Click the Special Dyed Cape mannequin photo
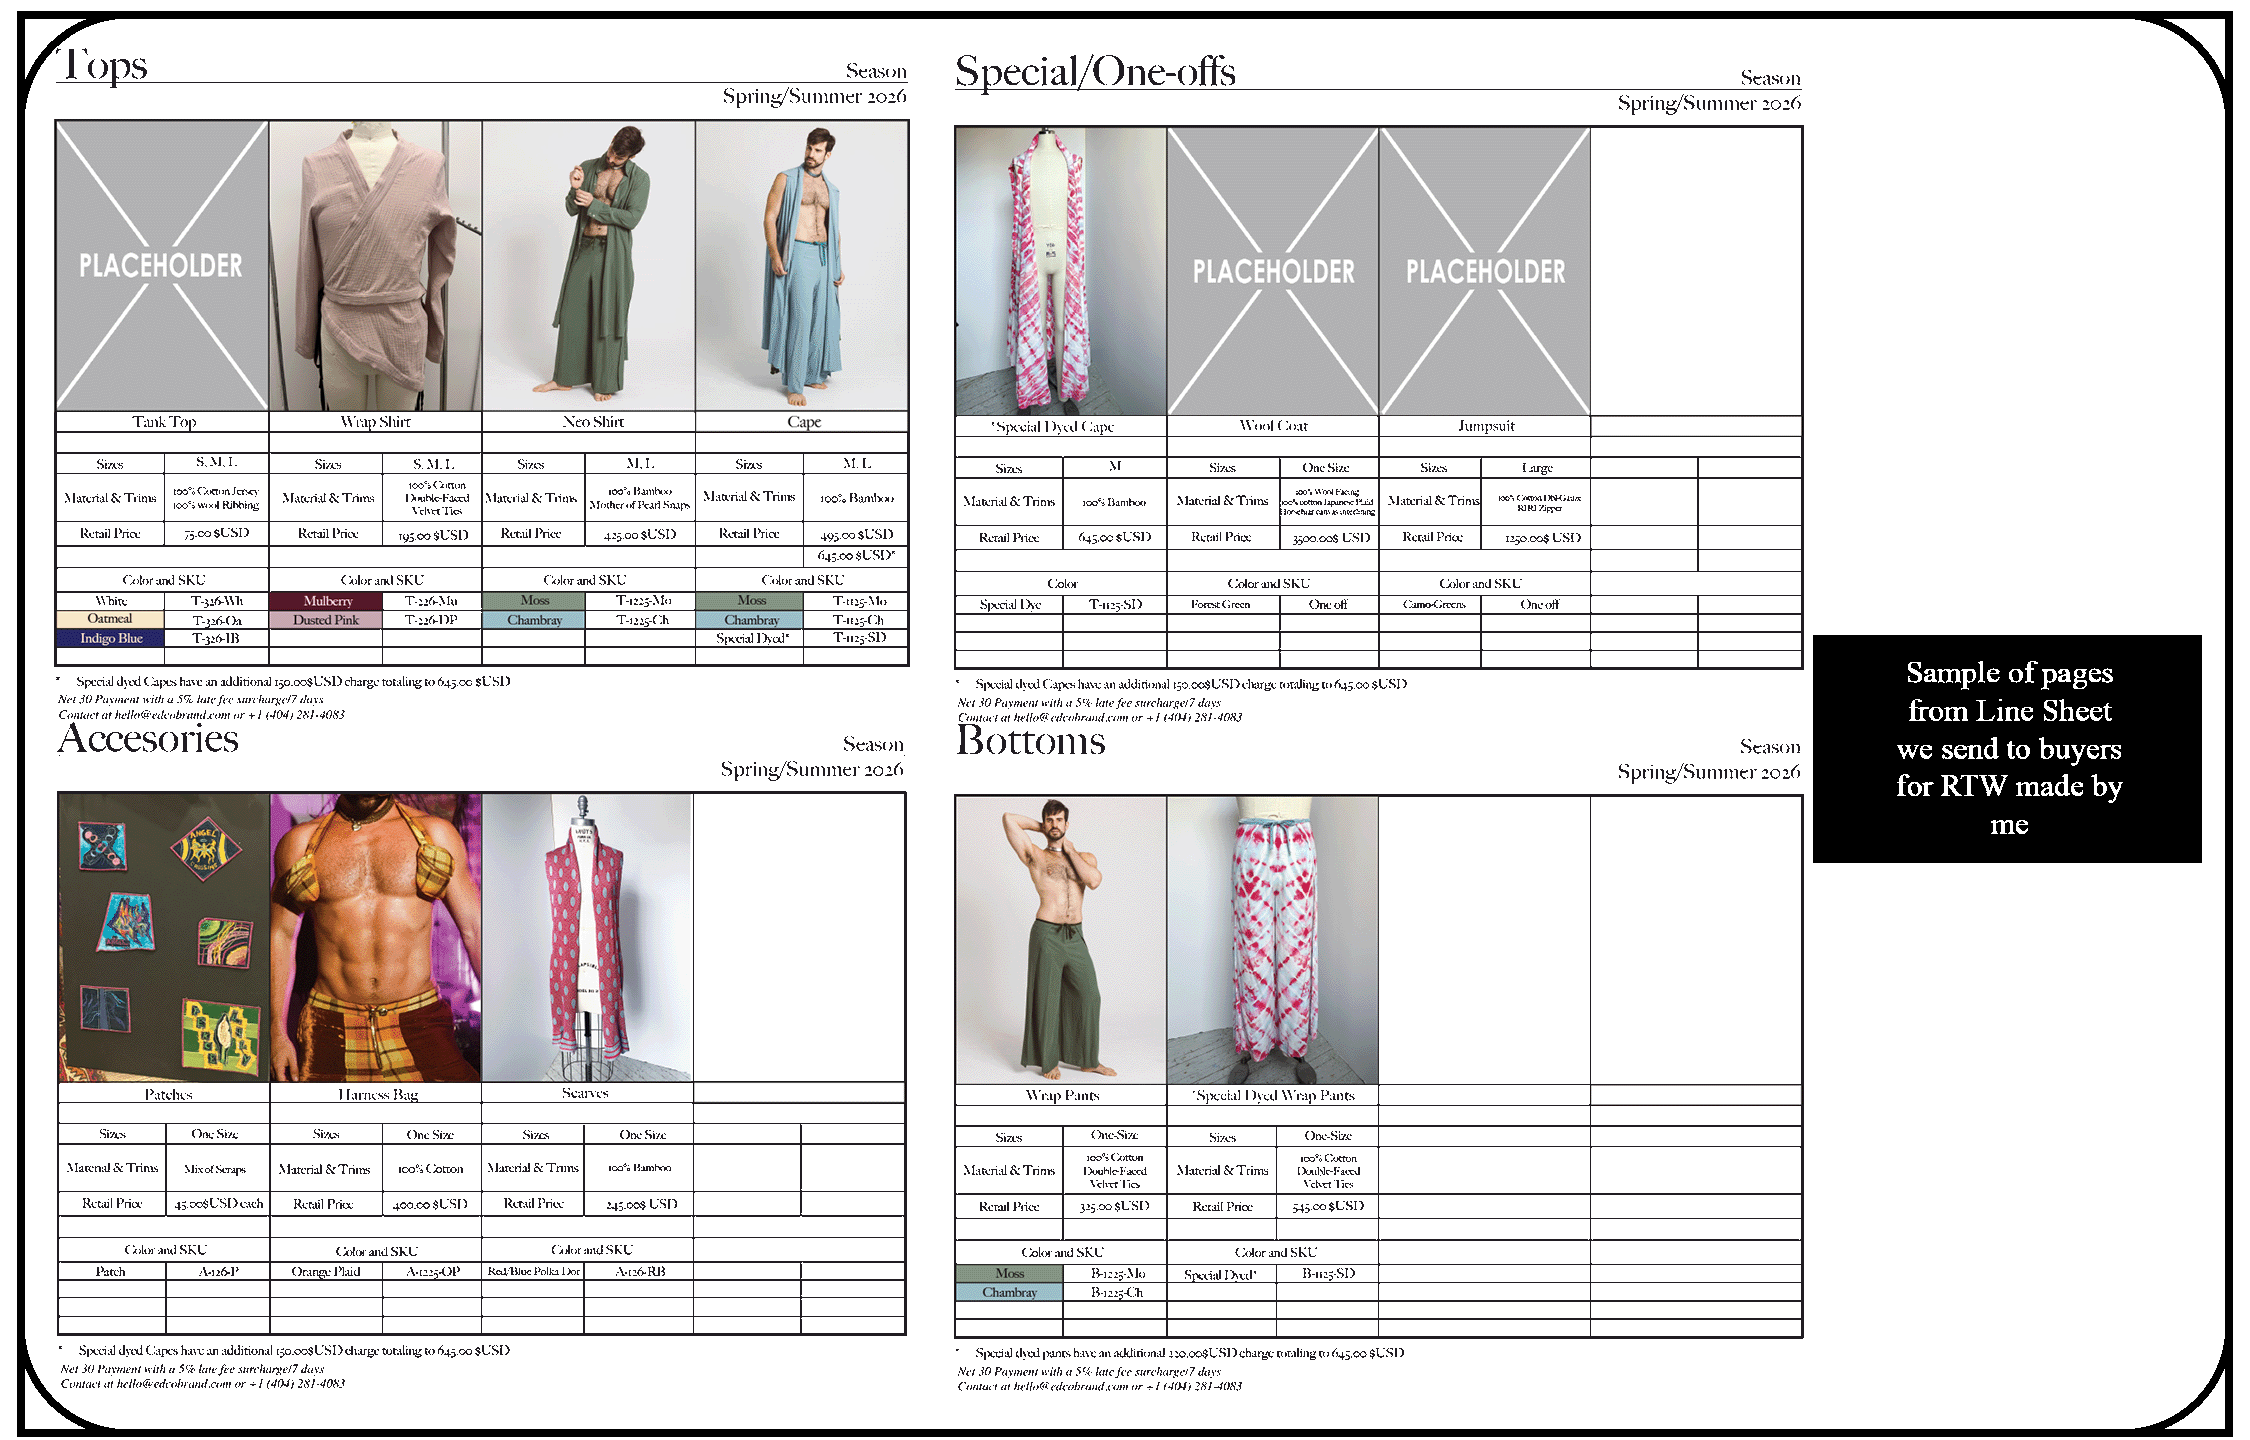Viewport: 2250px width, 1440px height. [x=1060, y=270]
